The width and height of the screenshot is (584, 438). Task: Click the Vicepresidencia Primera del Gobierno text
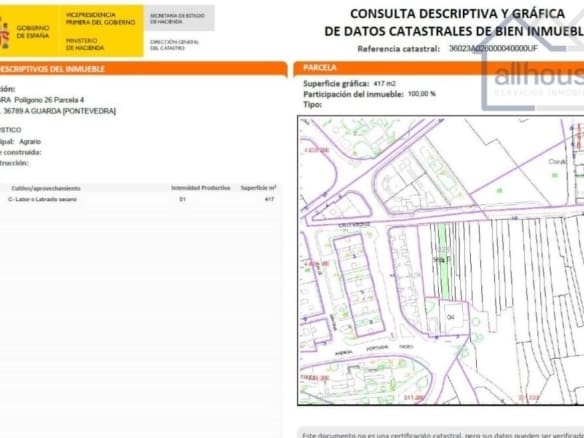coord(101,19)
